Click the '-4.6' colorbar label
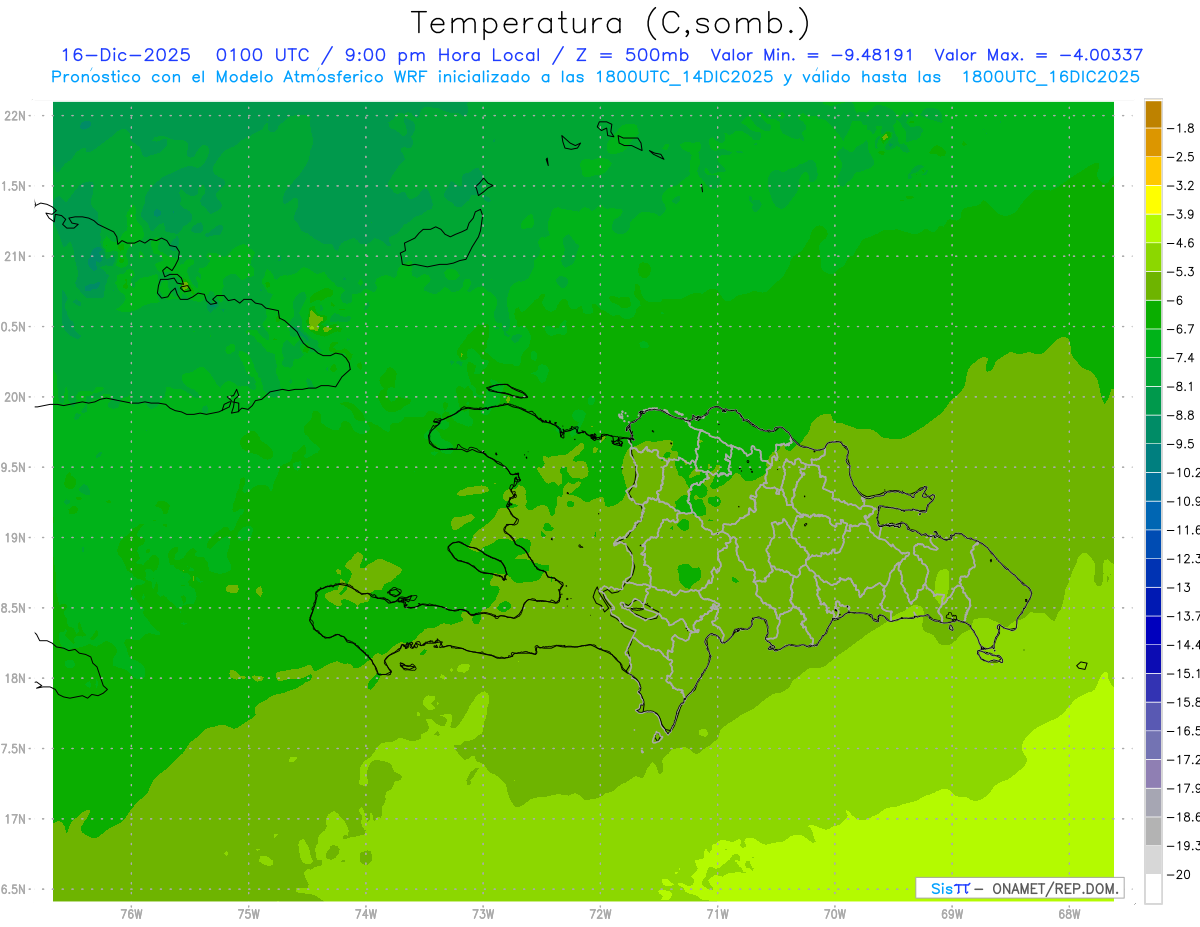This screenshot has width=1200, height=927. [x=1183, y=243]
